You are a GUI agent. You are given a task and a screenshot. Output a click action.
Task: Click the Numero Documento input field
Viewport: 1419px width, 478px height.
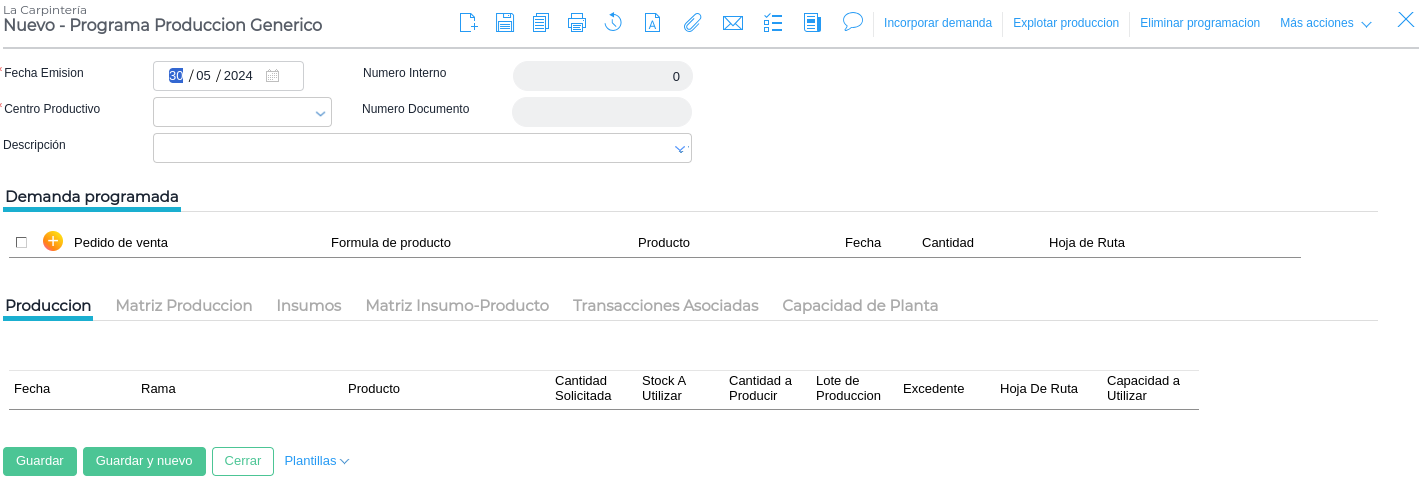(602, 112)
